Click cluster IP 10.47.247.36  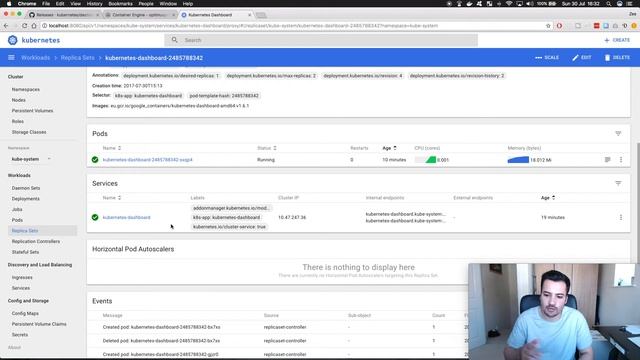tap(292, 217)
